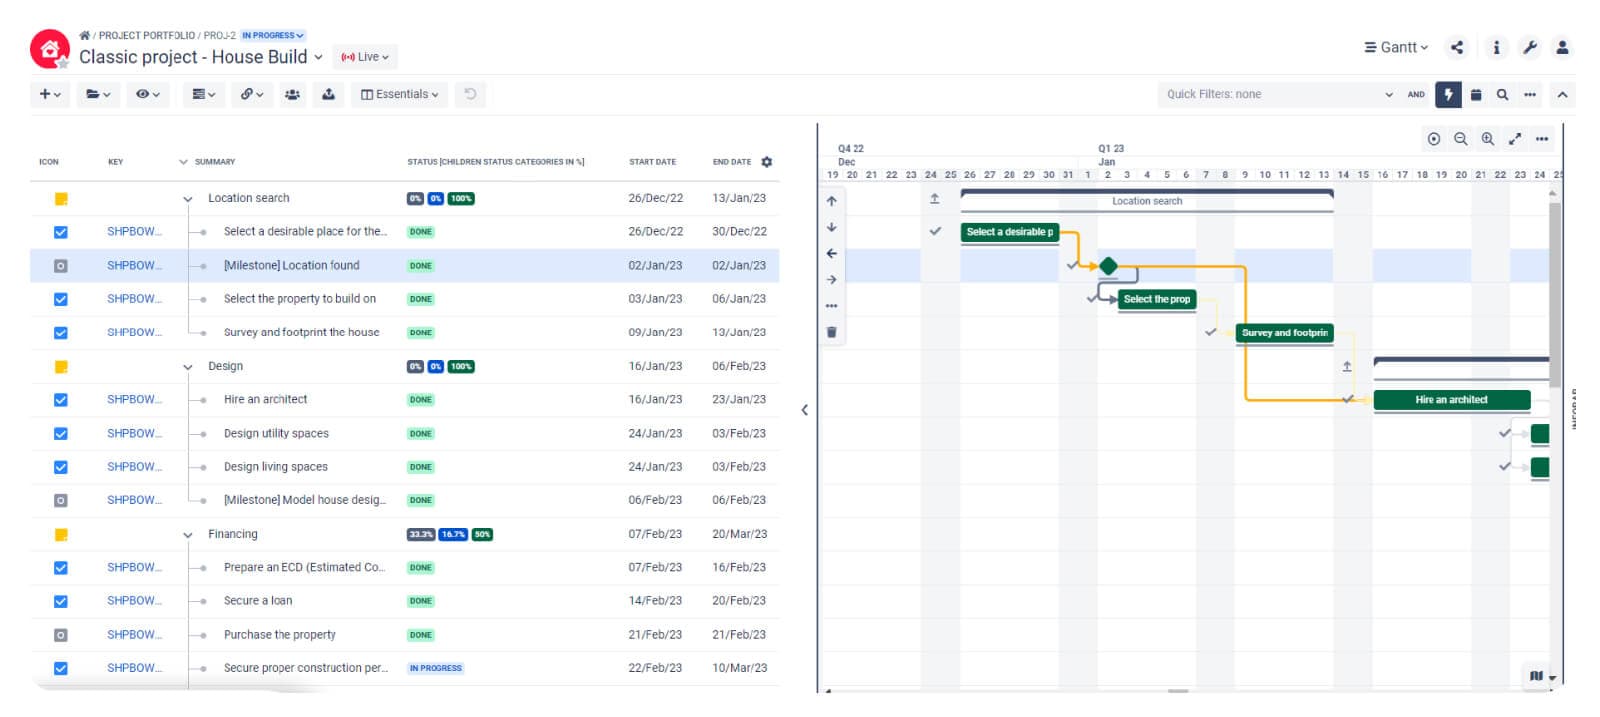Click the Hire an architect Gantt bar
The height and width of the screenshot is (717, 1600).
[x=1451, y=400]
